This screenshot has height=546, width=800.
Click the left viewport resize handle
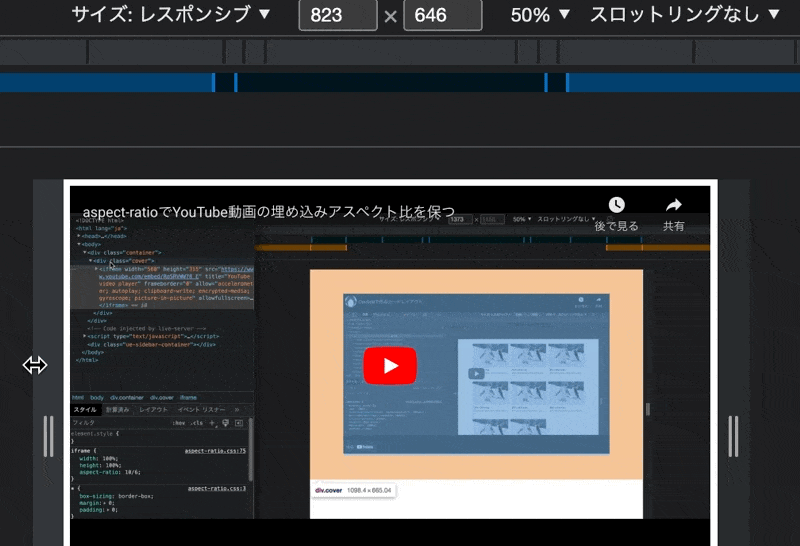[x=48, y=436]
